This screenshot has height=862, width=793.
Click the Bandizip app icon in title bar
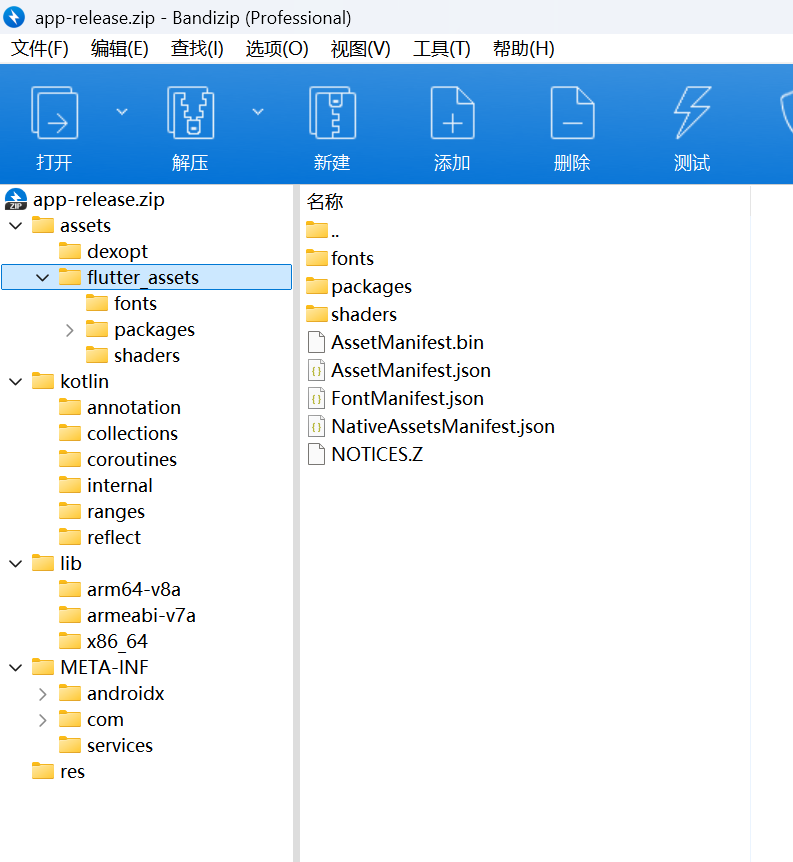(x=14, y=17)
